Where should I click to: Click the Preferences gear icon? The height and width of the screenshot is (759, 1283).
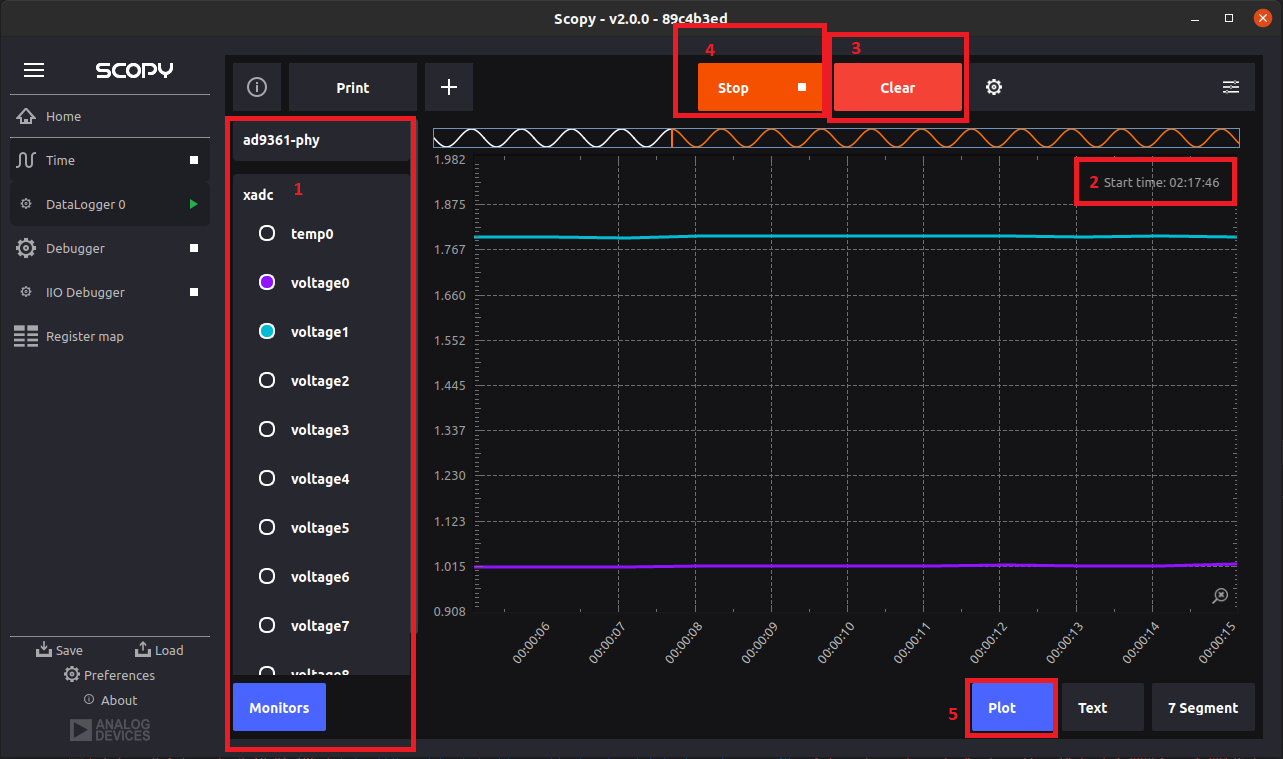(x=71, y=674)
